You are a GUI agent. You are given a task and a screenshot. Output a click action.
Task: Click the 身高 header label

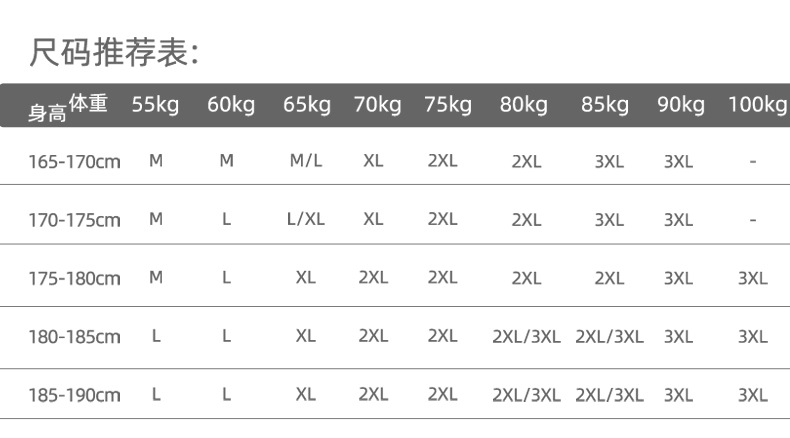tap(47, 114)
